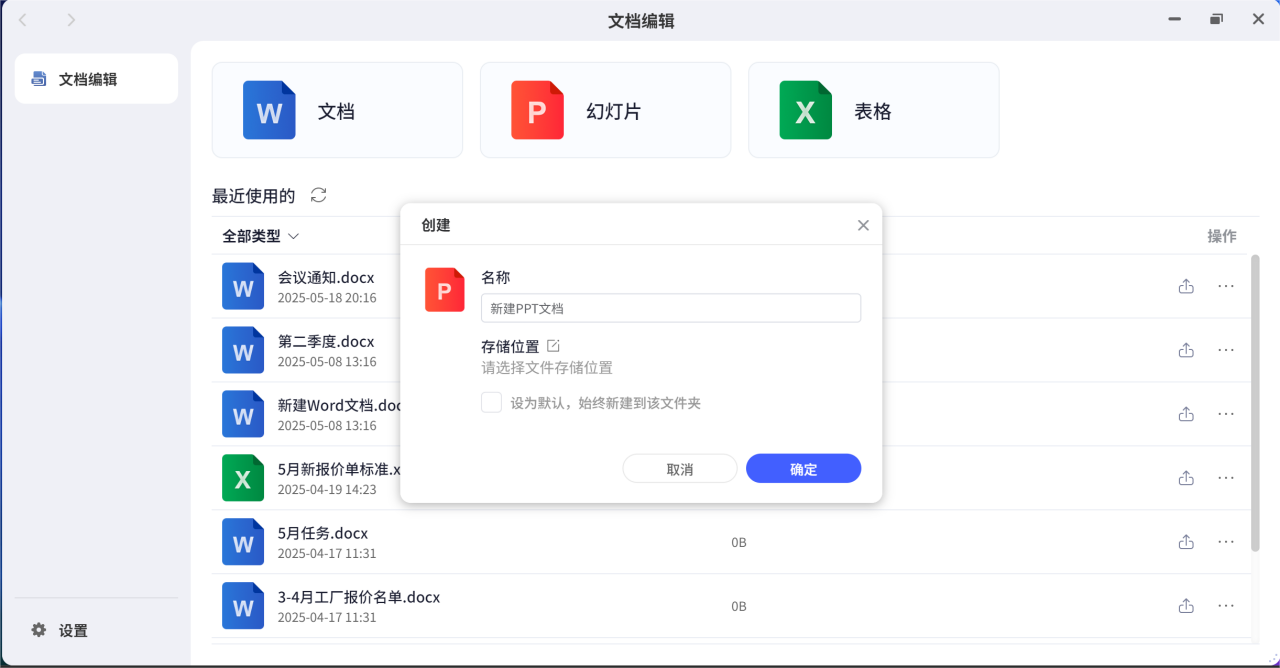
Task: Click the share icon for 5月任务.docx
Action: click(x=1186, y=542)
